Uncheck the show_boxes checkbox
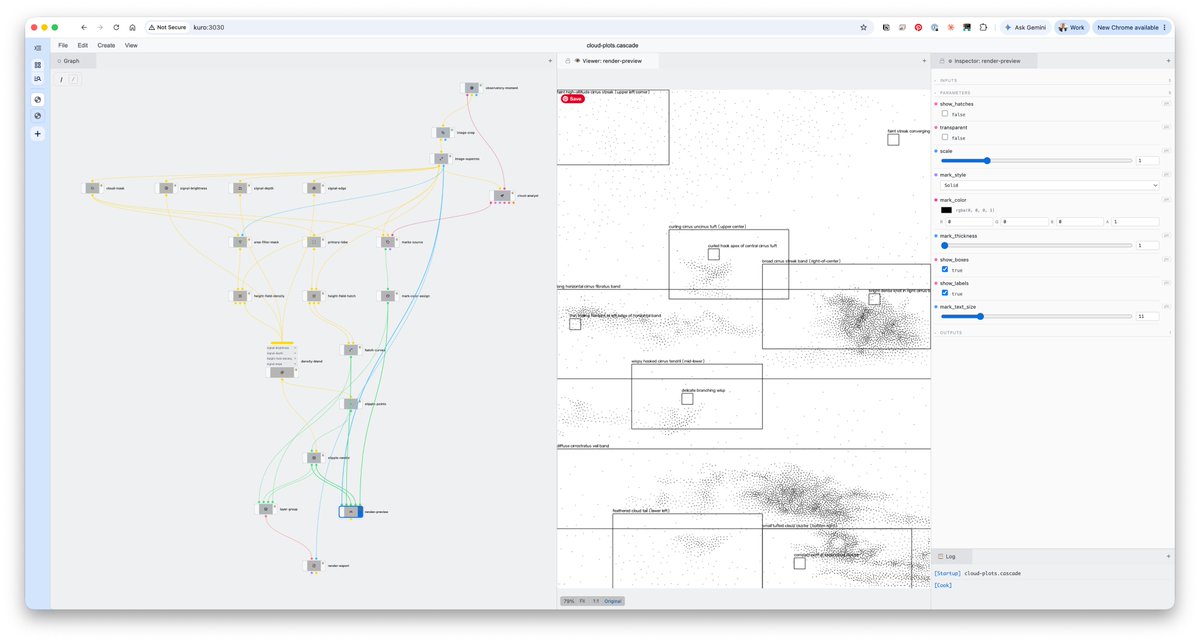The width and height of the screenshot is (1200, 643). (945, 270)
